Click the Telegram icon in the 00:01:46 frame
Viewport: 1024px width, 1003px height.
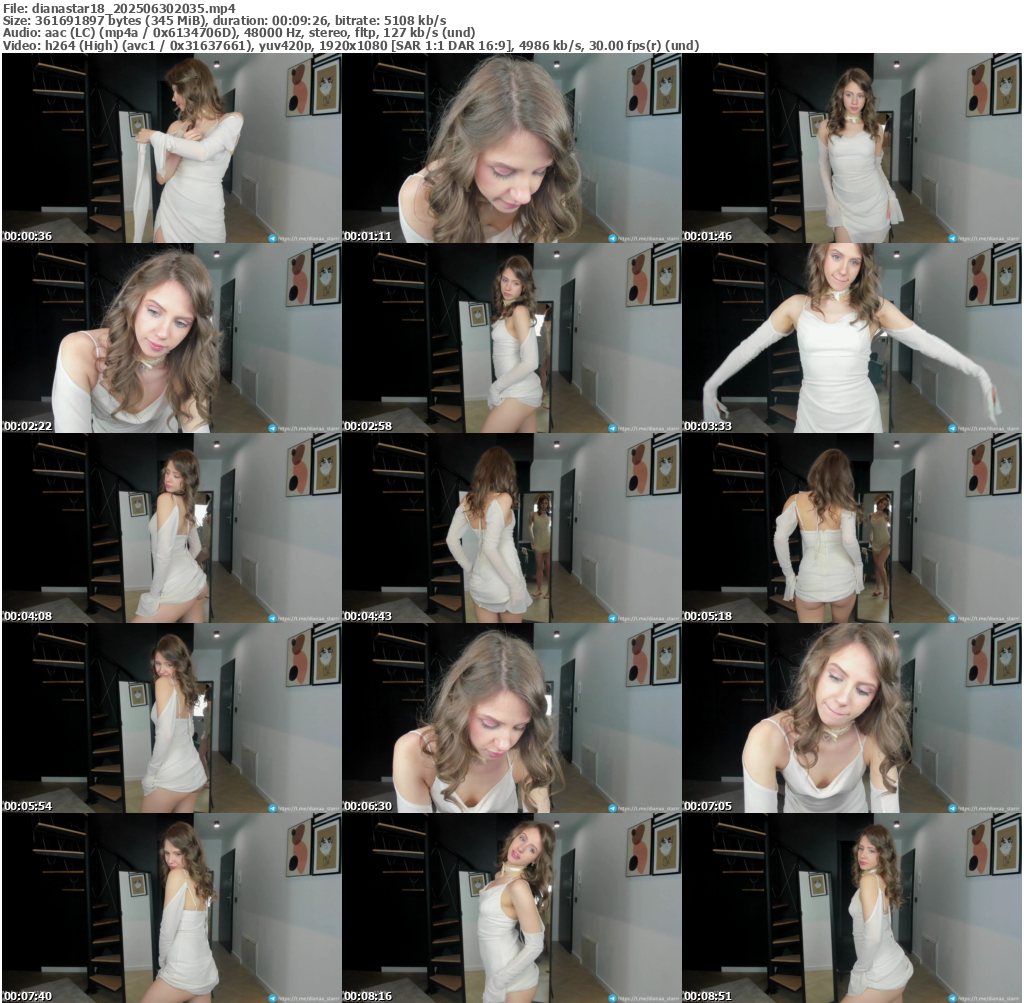click(x=952, y=238)
